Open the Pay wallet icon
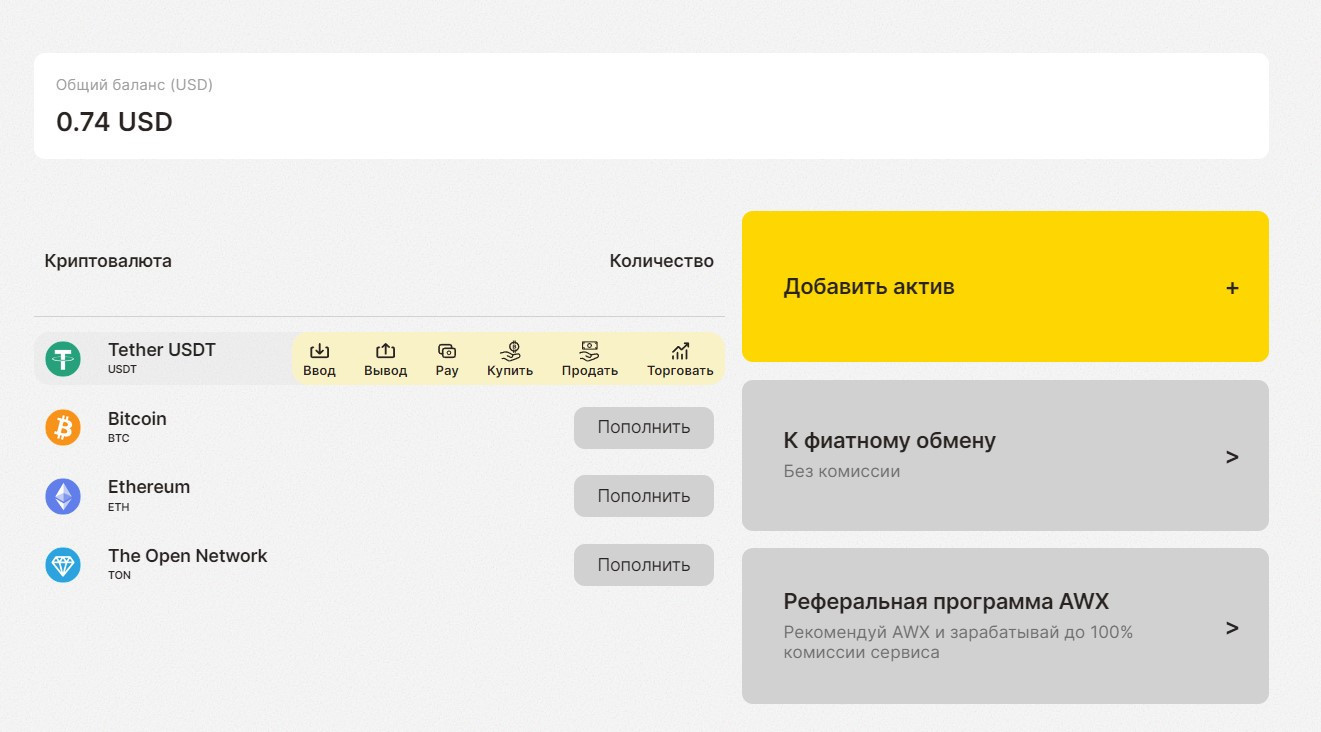The width and height of the screenshot is (1321, 732). [447, 352]
